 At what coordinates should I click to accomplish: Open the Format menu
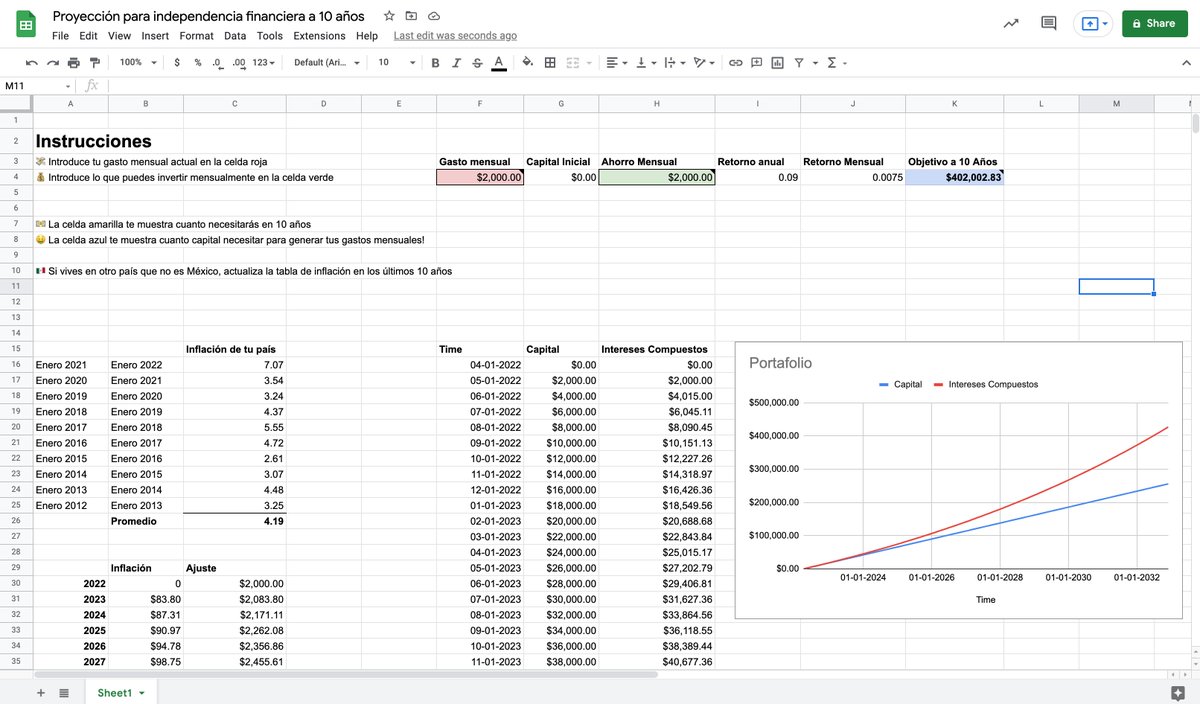(x=197, y=36)
